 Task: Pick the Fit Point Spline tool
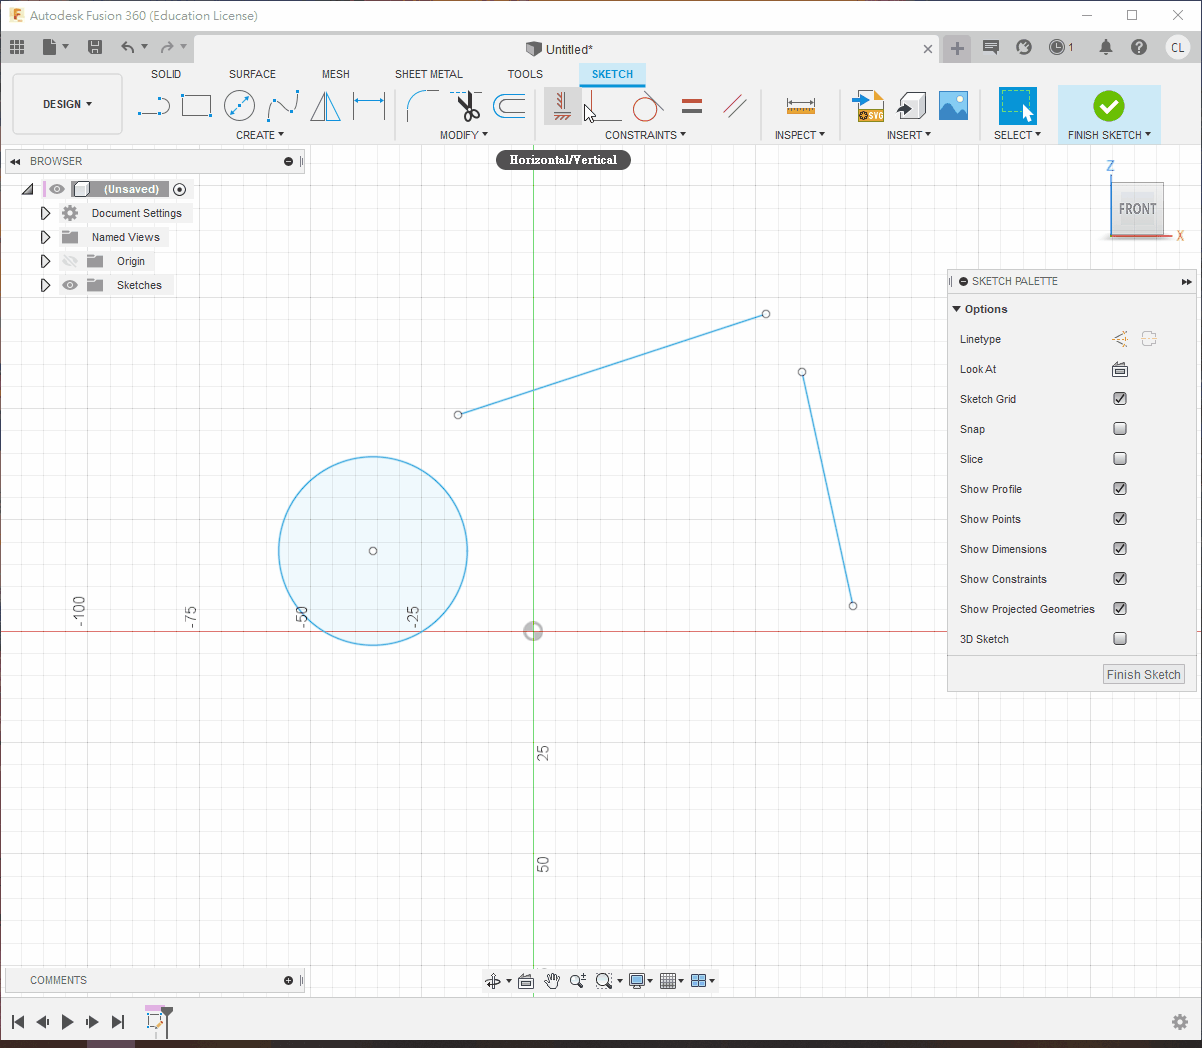tap(283, 105)
